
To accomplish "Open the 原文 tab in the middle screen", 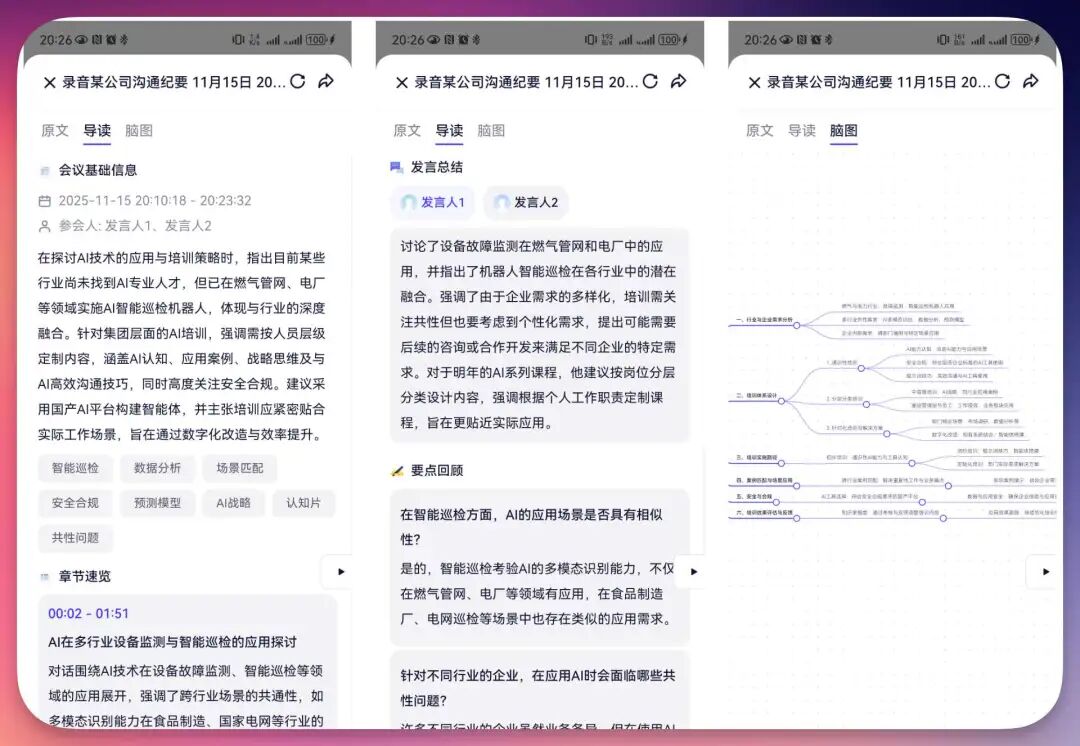I will (x=407, y=131).
